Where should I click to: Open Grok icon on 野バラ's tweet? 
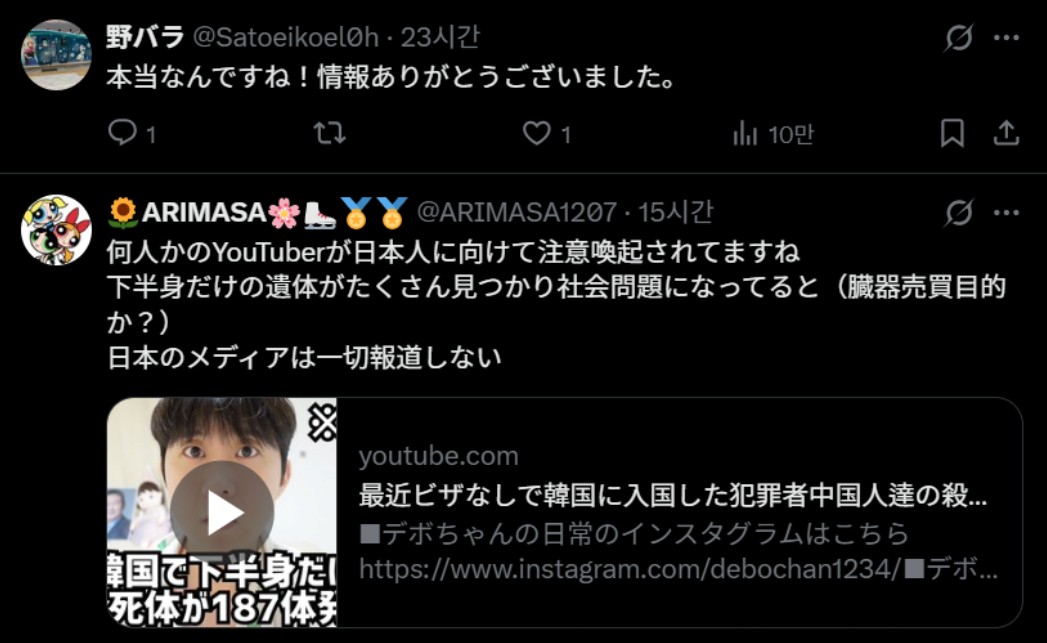[x=958, y=37]
